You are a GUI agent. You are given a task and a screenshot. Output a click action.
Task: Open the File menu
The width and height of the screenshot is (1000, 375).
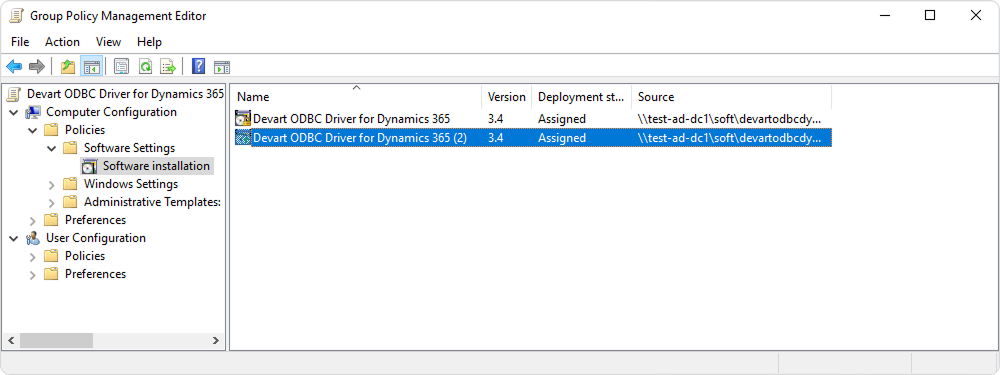click(20, 42)
